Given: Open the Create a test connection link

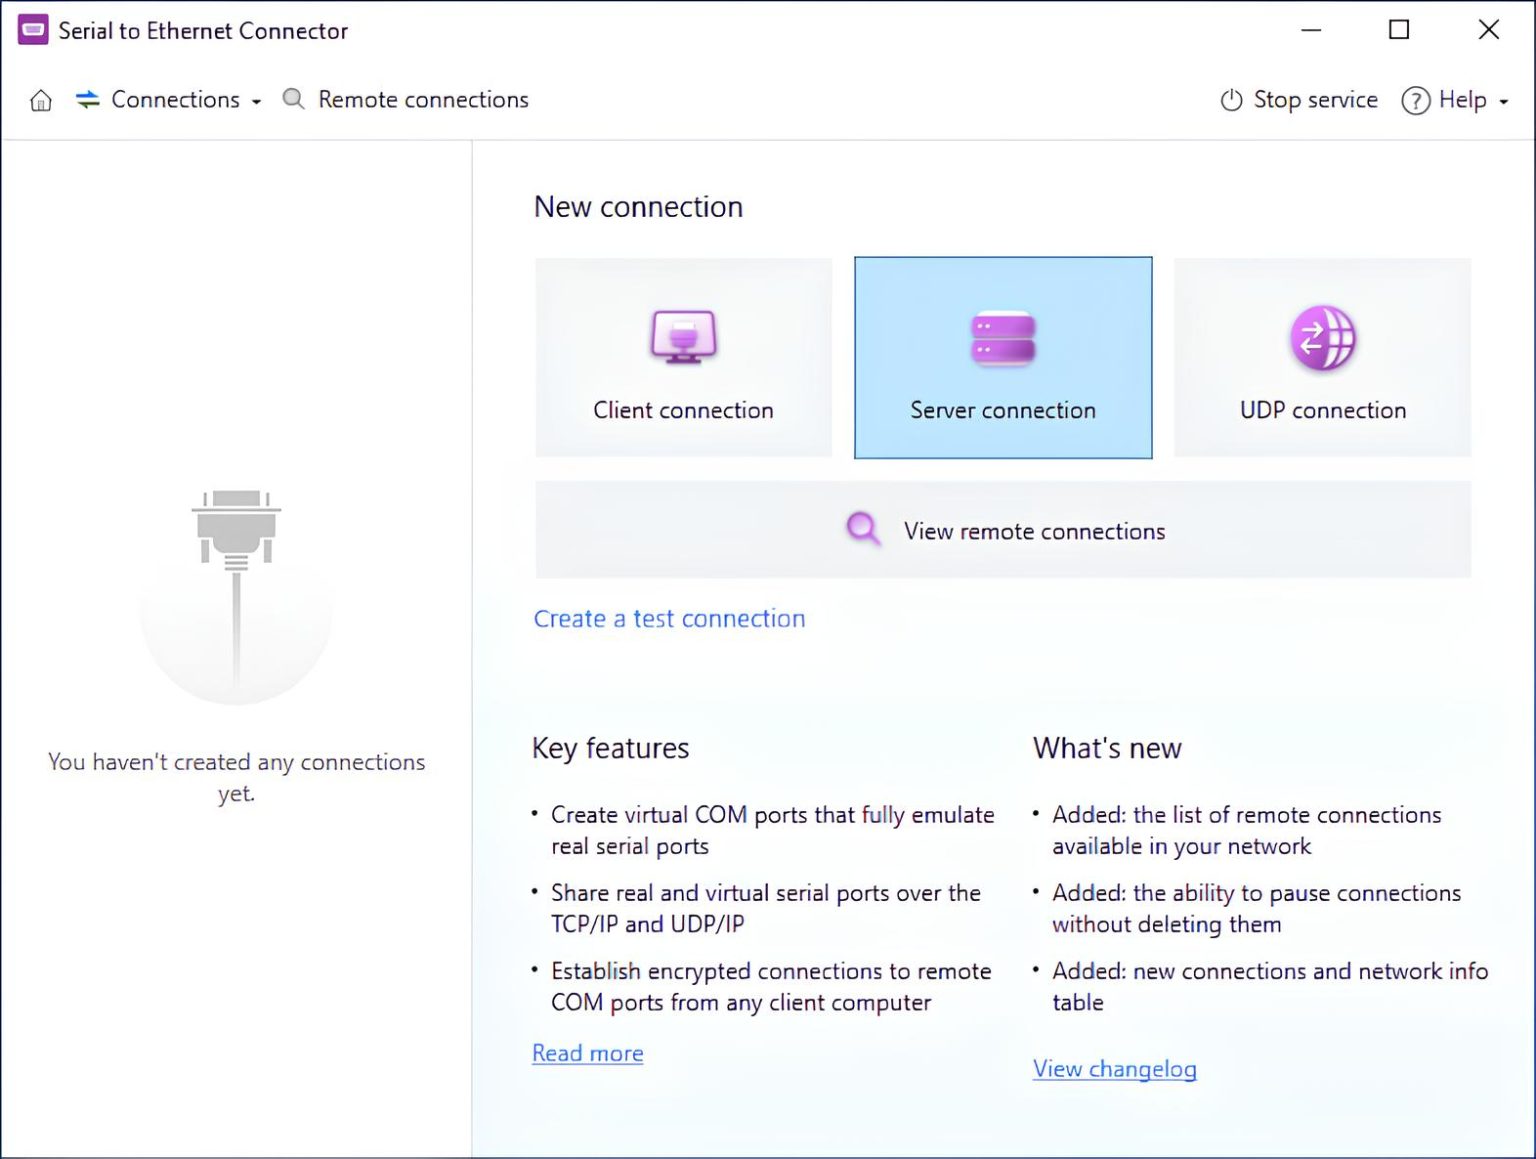Looking at the screenshot, I should click(669, 619).
